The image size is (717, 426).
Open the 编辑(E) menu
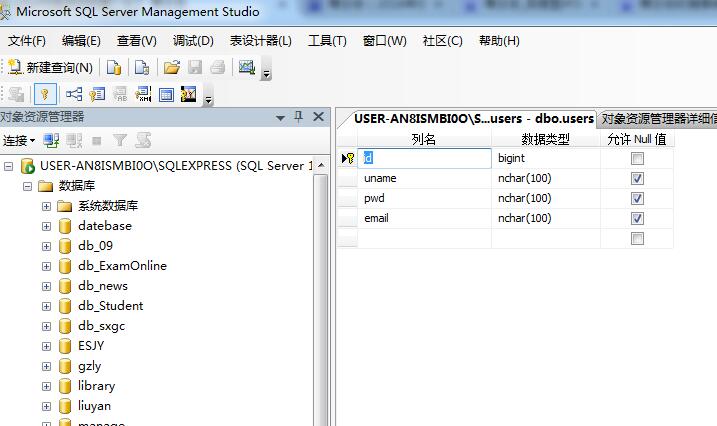(81, 41)
